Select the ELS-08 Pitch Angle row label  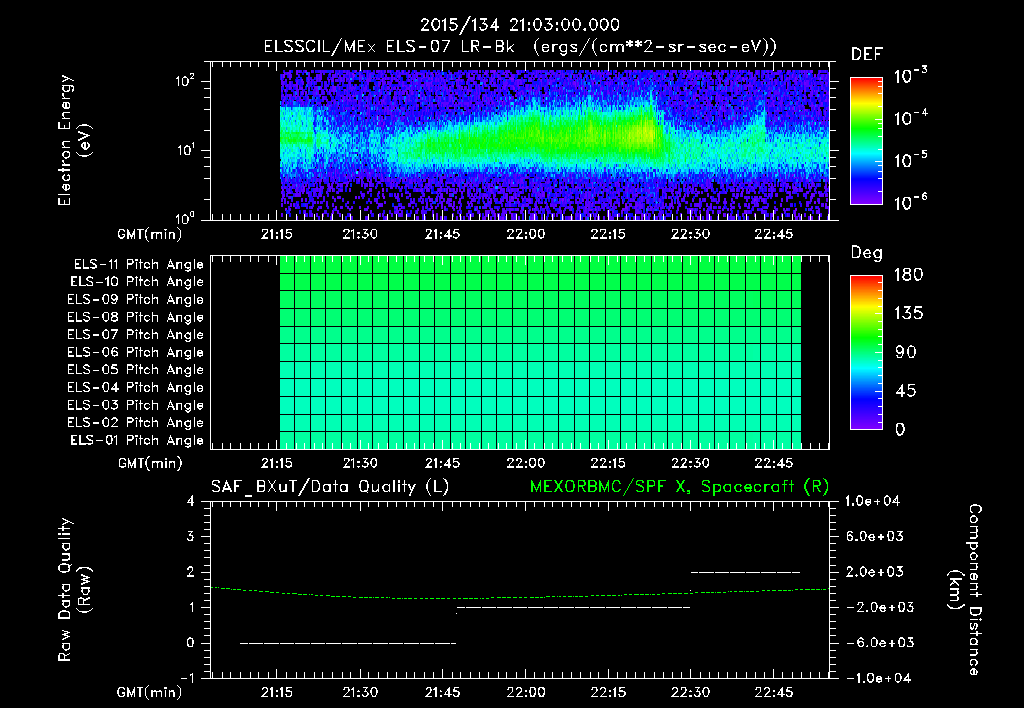135,317
